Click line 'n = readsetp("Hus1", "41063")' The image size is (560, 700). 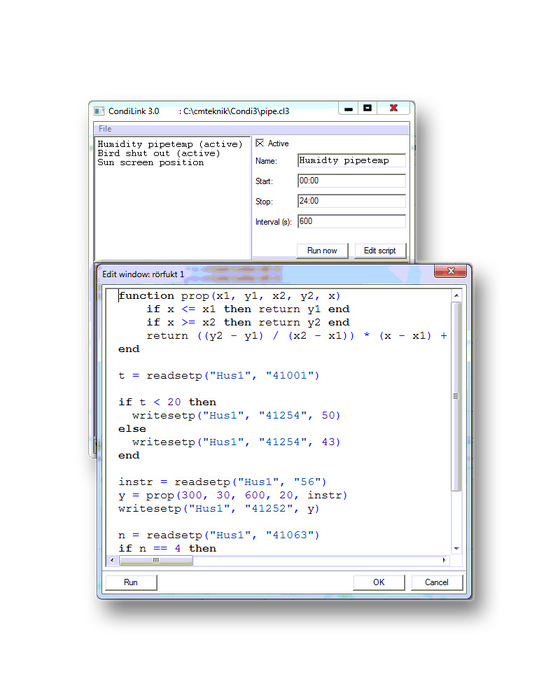219,535
